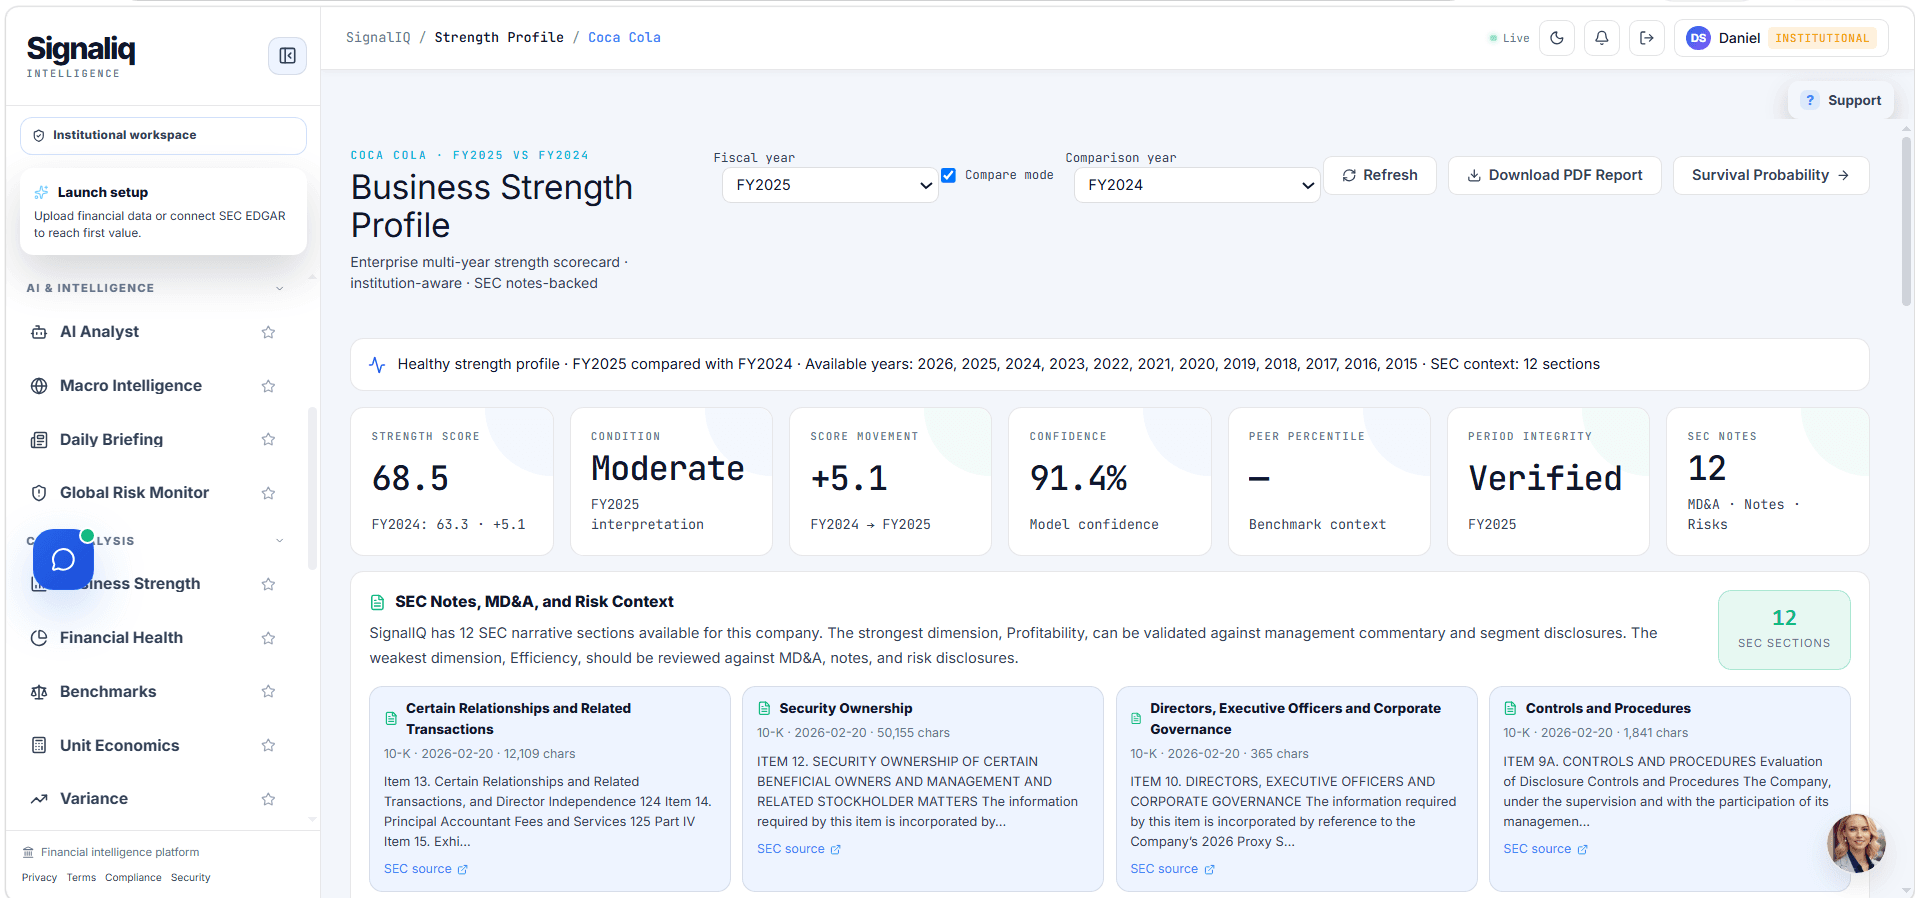
Task: Collapse the sidebar with the panel icon
Action: (x=287, y=56)
